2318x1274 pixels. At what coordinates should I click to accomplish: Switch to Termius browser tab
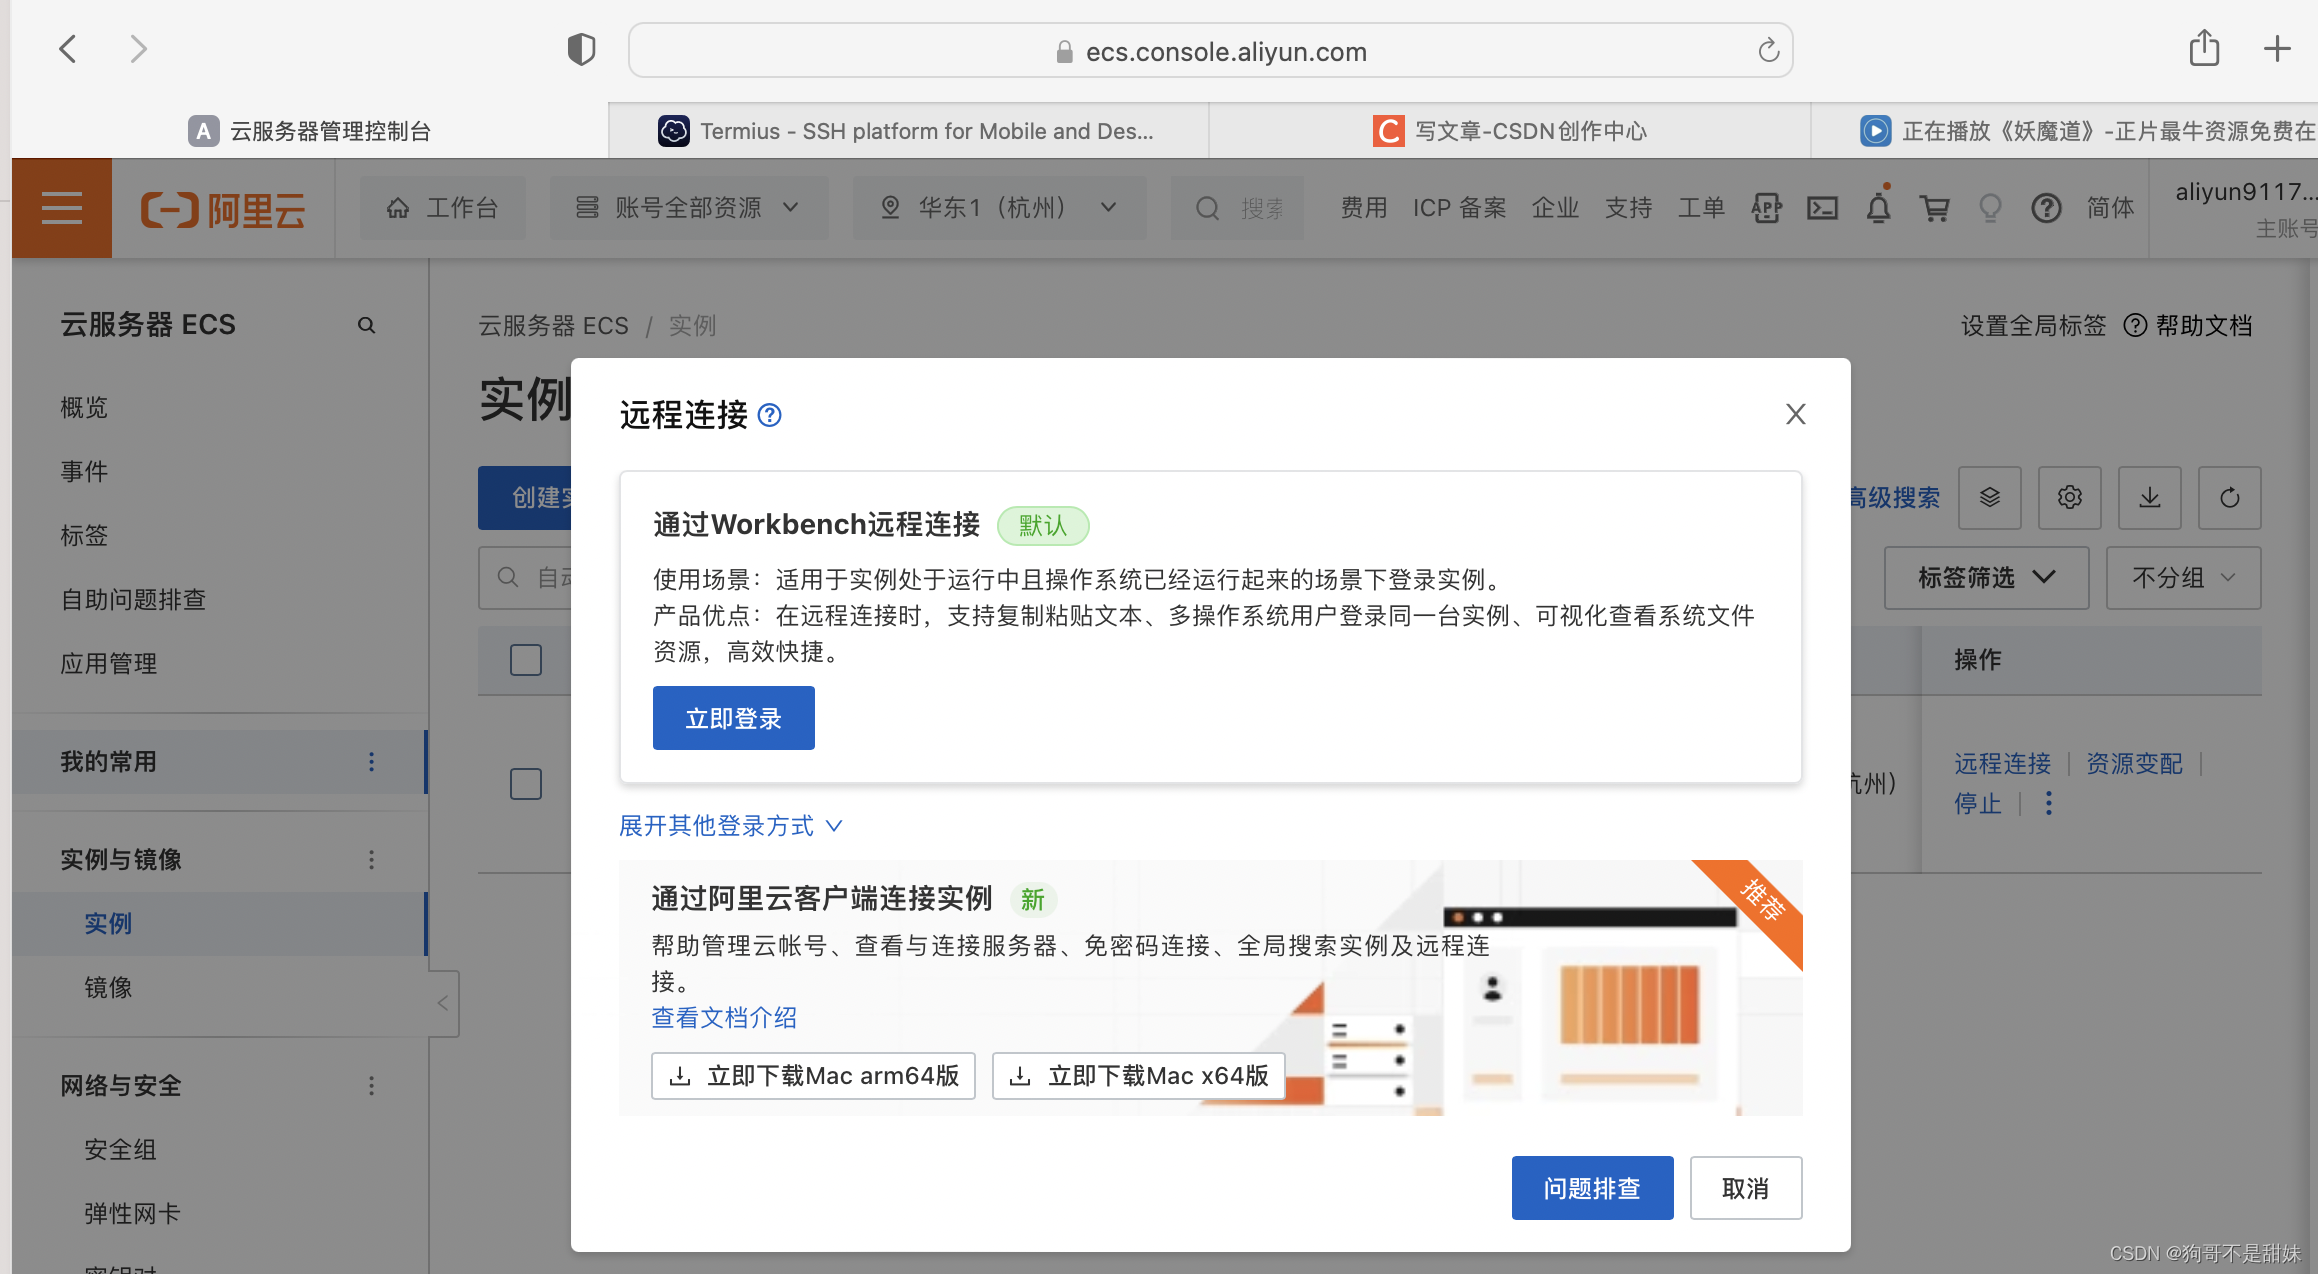click(908, 131)
